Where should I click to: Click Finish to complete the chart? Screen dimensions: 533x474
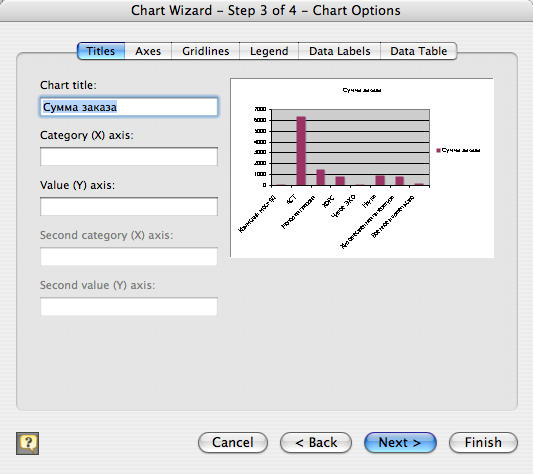[x=483, y=443]
